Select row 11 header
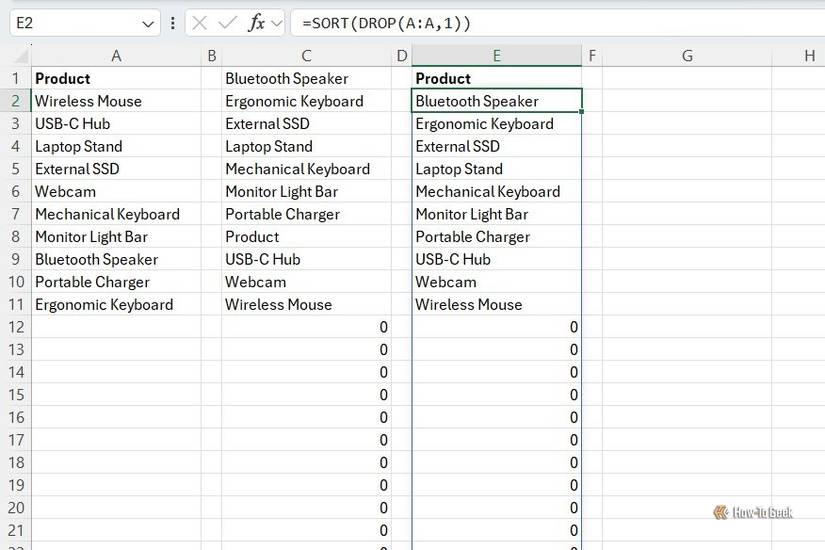Viewport: 825px width, 550px height. [16, 305]
